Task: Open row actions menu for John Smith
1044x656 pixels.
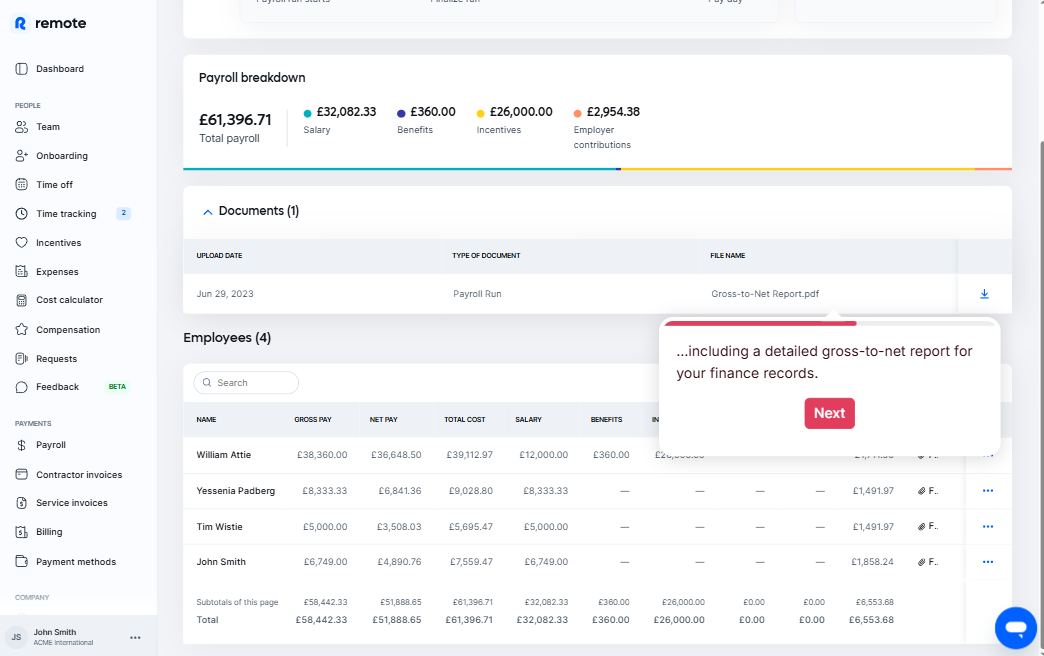Action: 987,562
